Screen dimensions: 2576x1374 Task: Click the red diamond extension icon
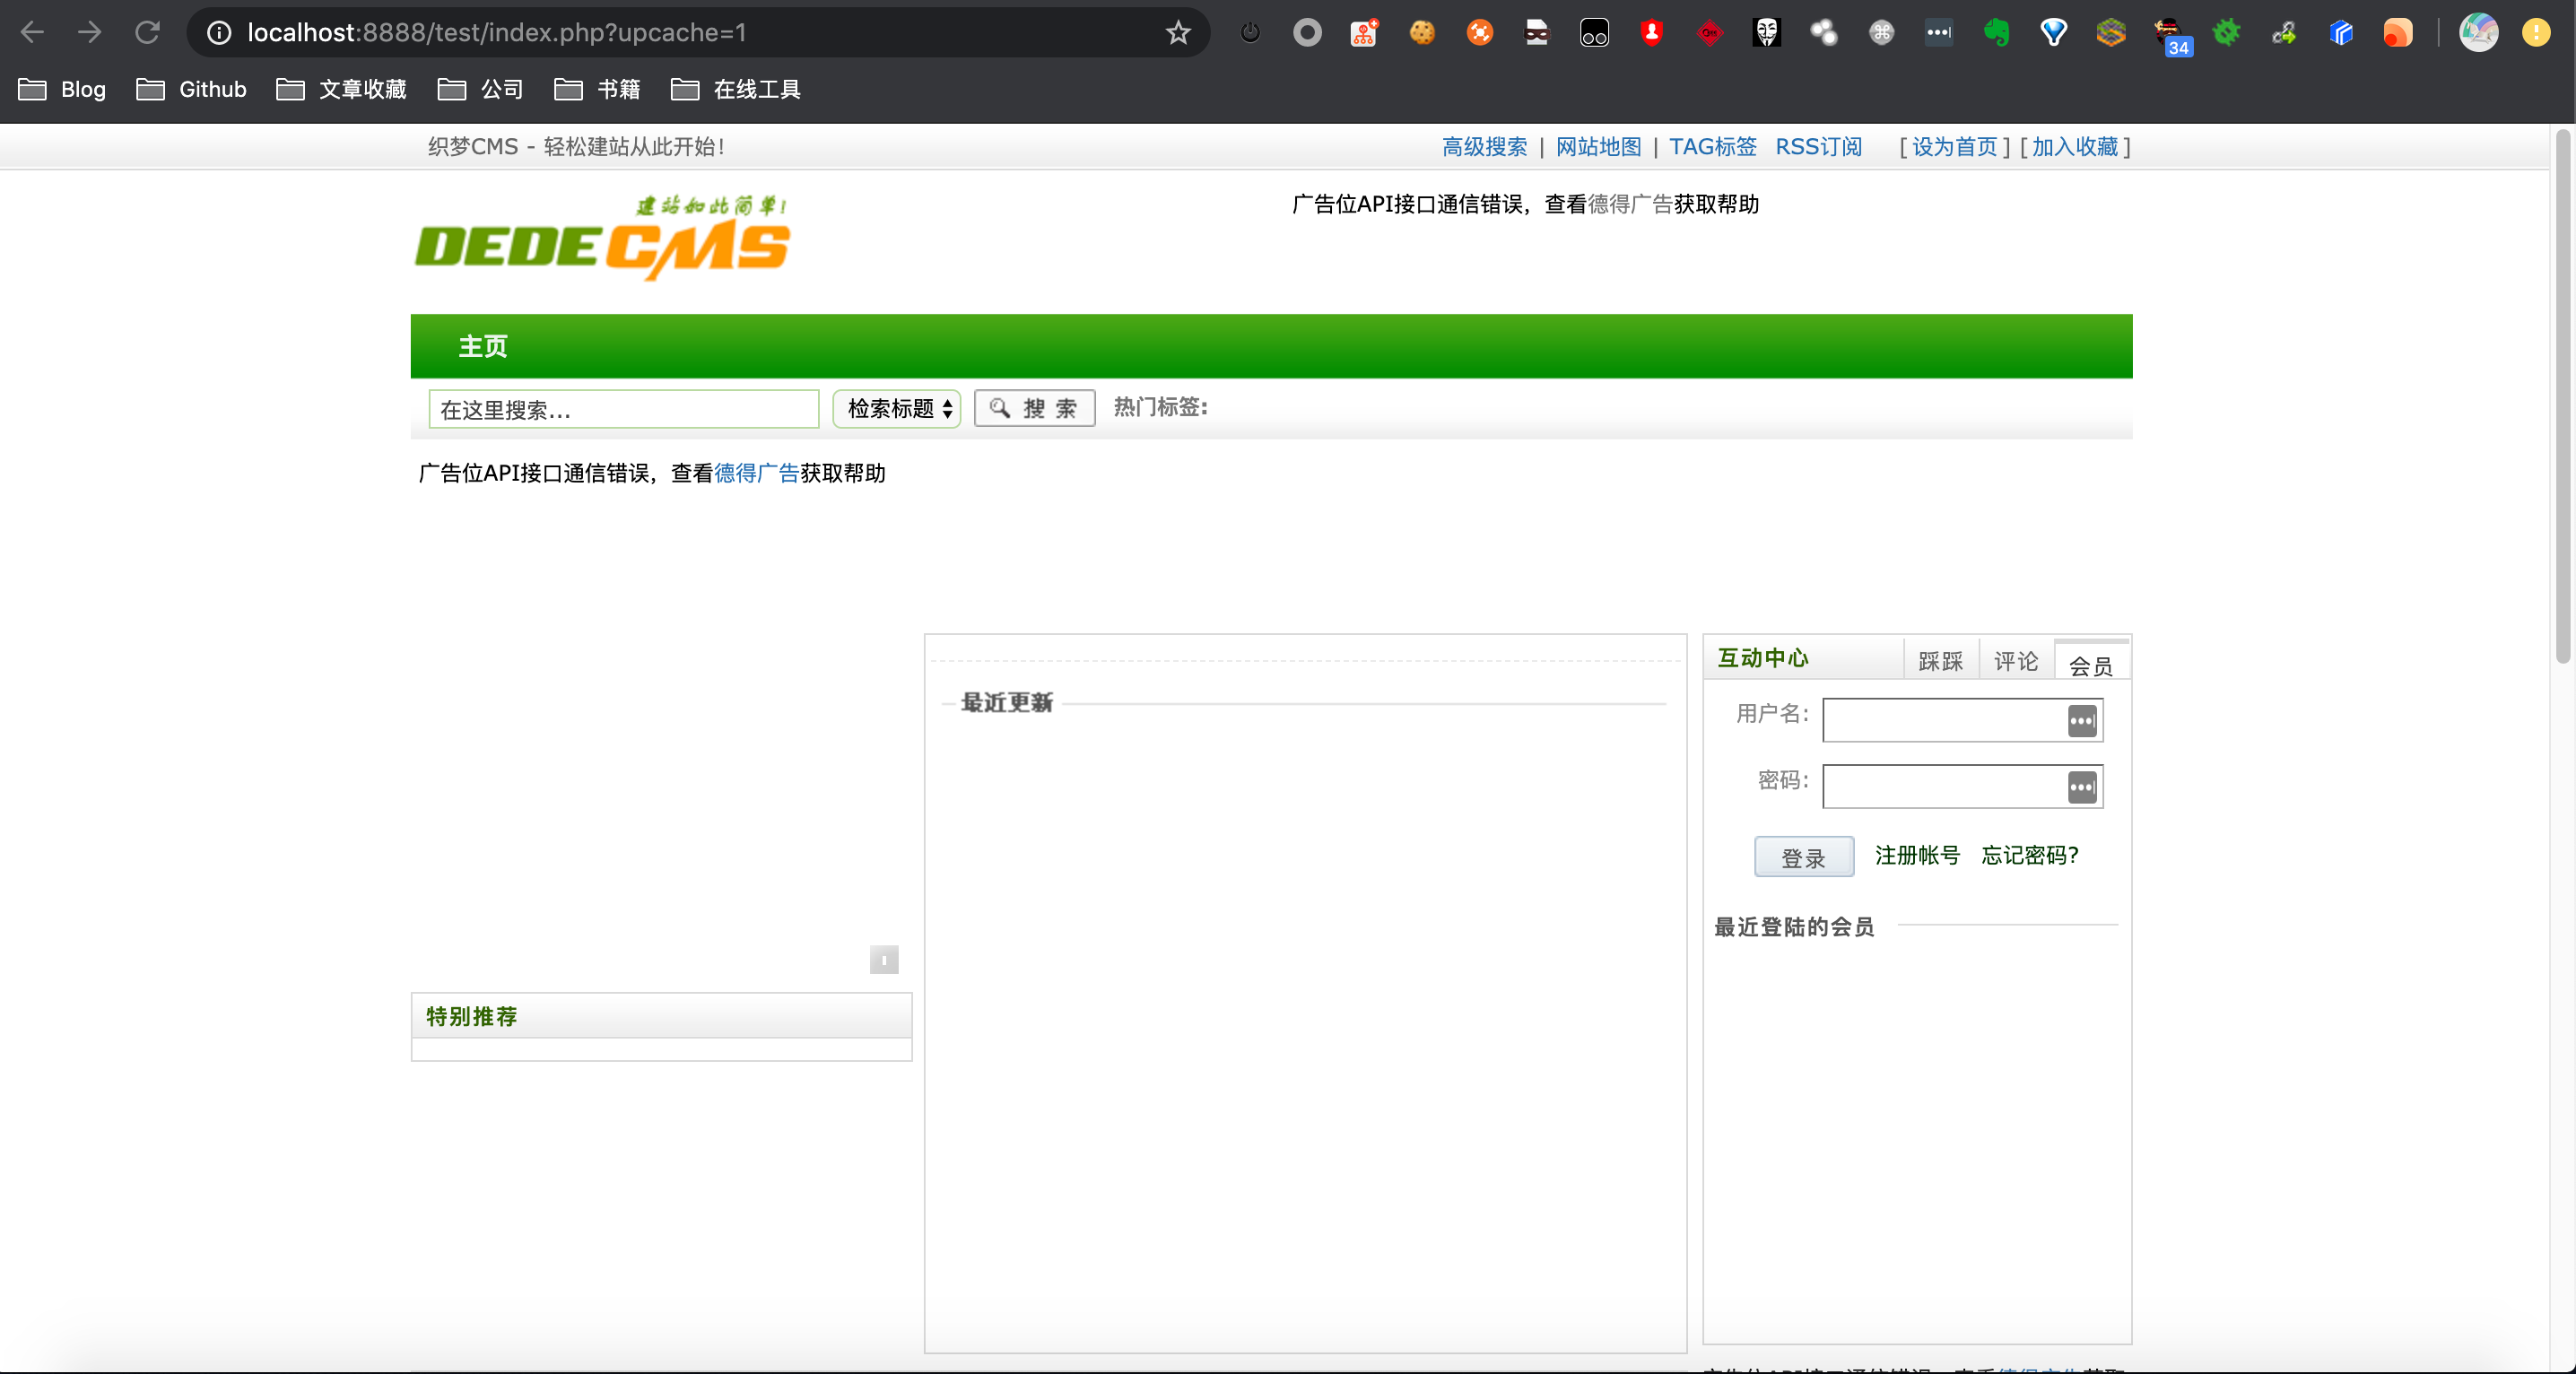[1710, 33]
